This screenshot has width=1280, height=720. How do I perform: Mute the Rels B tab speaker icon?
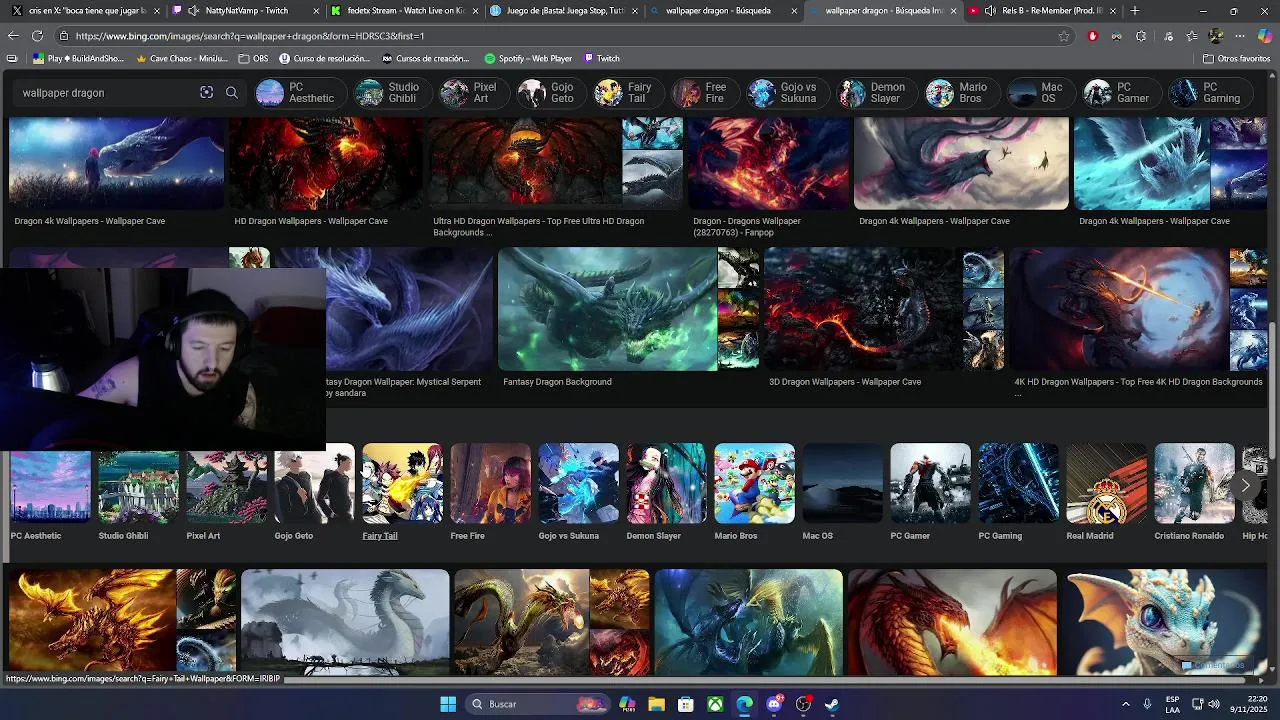[x=989, y=10]
